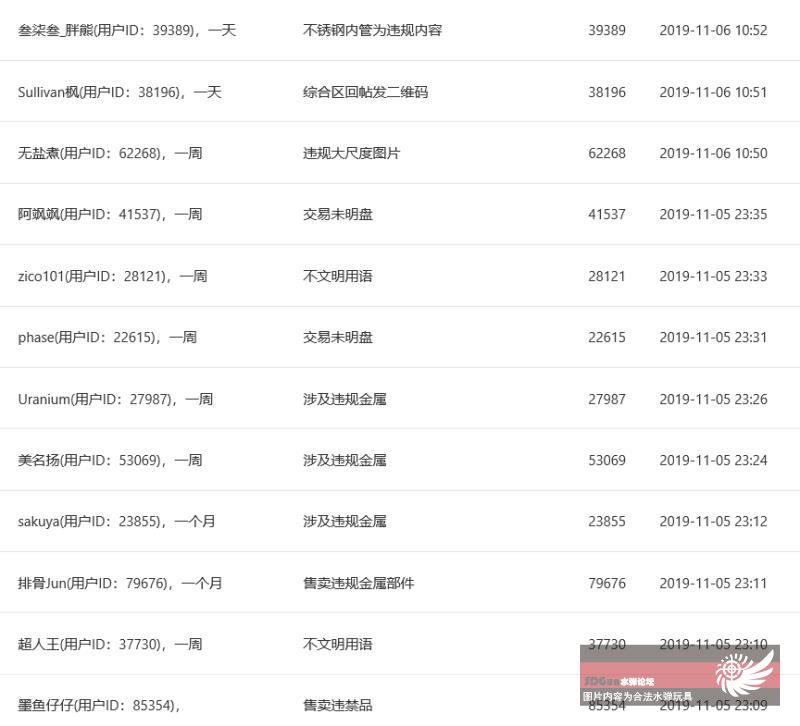Viewport: 800px width, 726px height.
Task: Click ID cell 39389
Action: (607, 31)
